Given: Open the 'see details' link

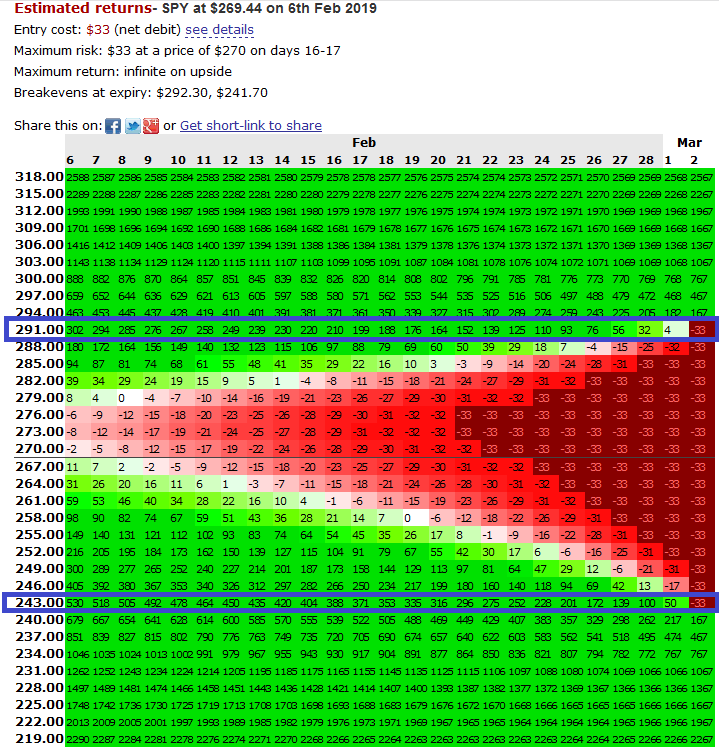Looking at the screenshot, I should [219, 30].
